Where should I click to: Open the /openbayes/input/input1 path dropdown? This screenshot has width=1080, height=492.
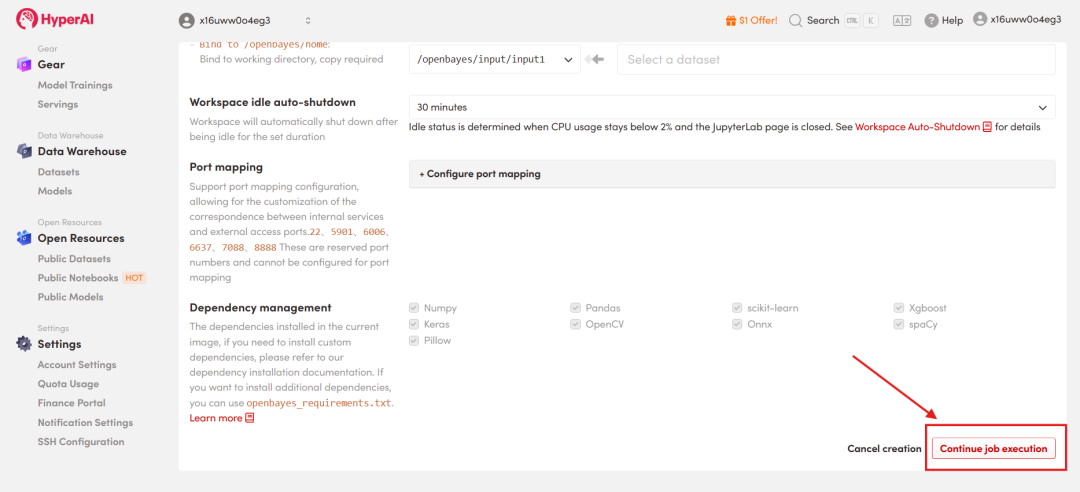(x=495, y=60)
